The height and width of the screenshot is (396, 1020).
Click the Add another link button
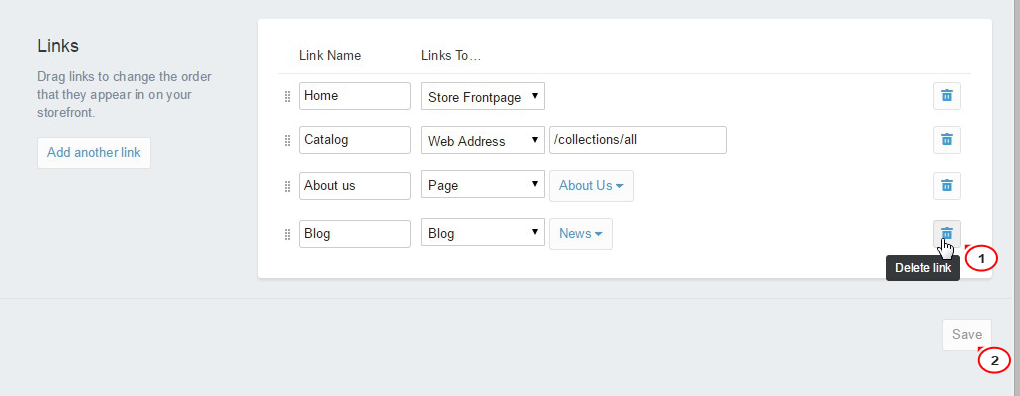point(94,153)
